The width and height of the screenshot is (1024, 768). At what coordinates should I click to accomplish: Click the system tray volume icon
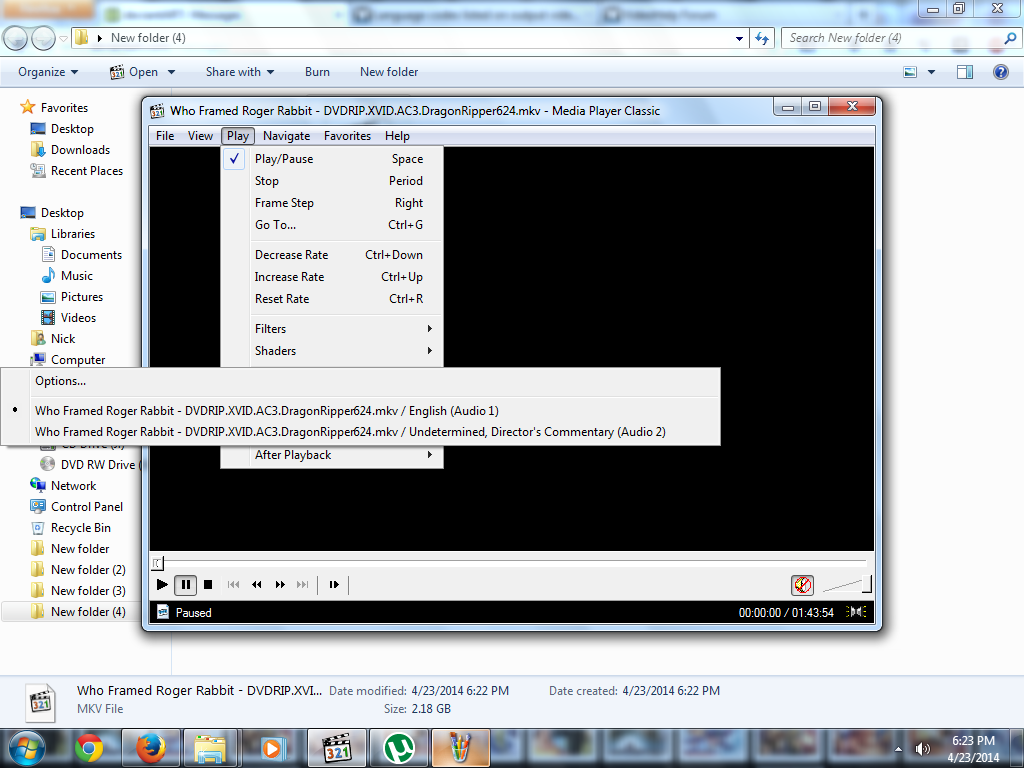923,749
